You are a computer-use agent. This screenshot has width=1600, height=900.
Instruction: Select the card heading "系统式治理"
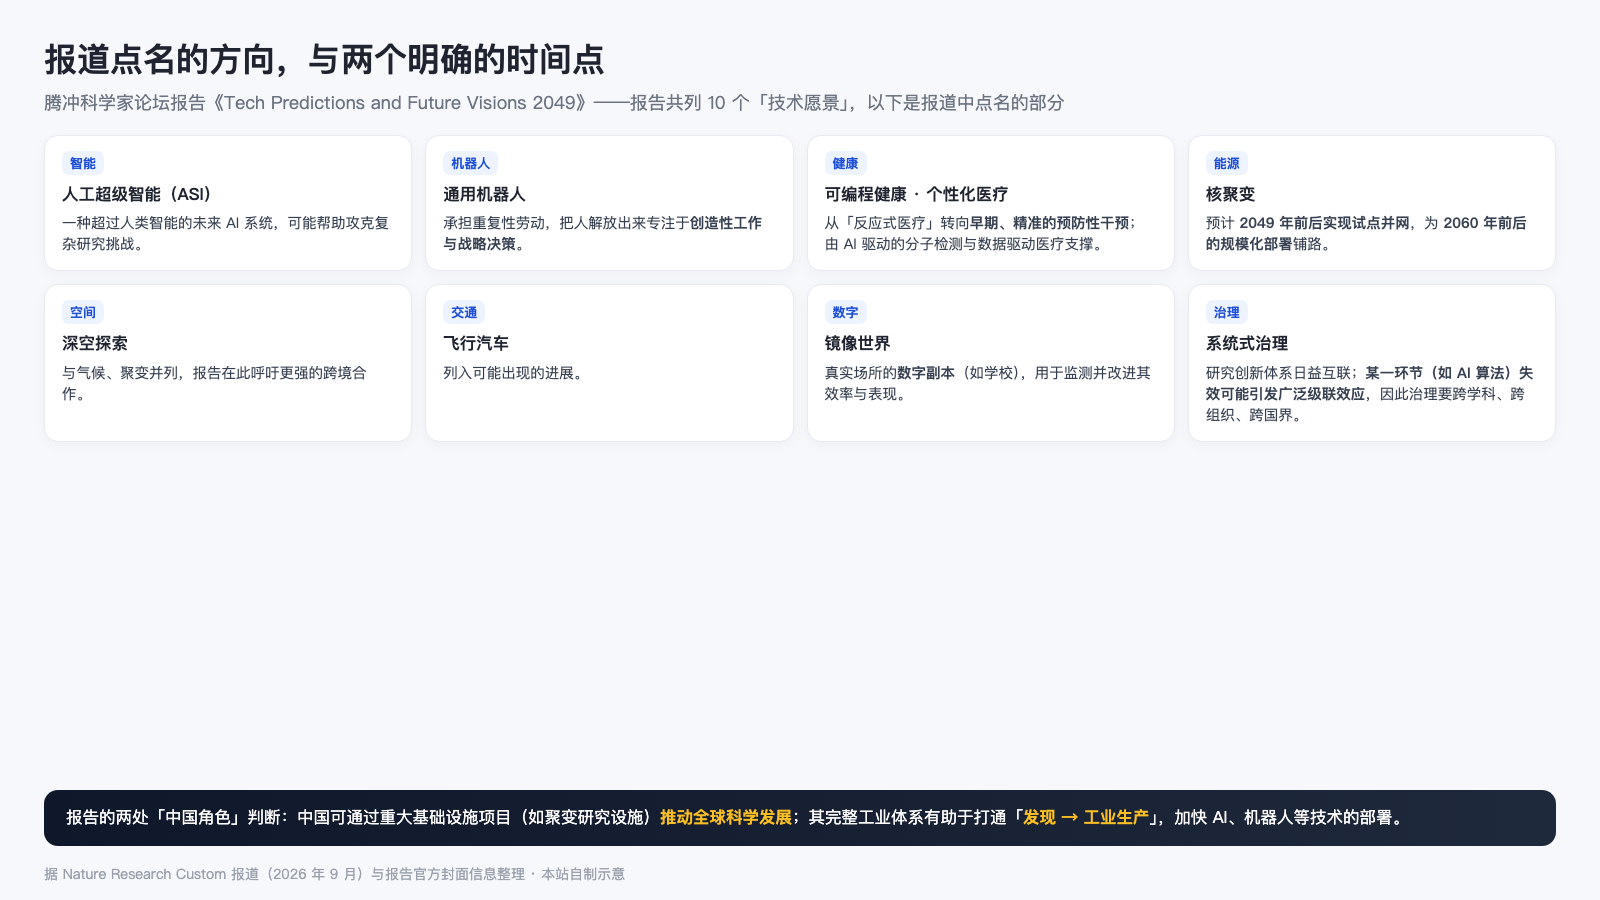(1247, 343)
